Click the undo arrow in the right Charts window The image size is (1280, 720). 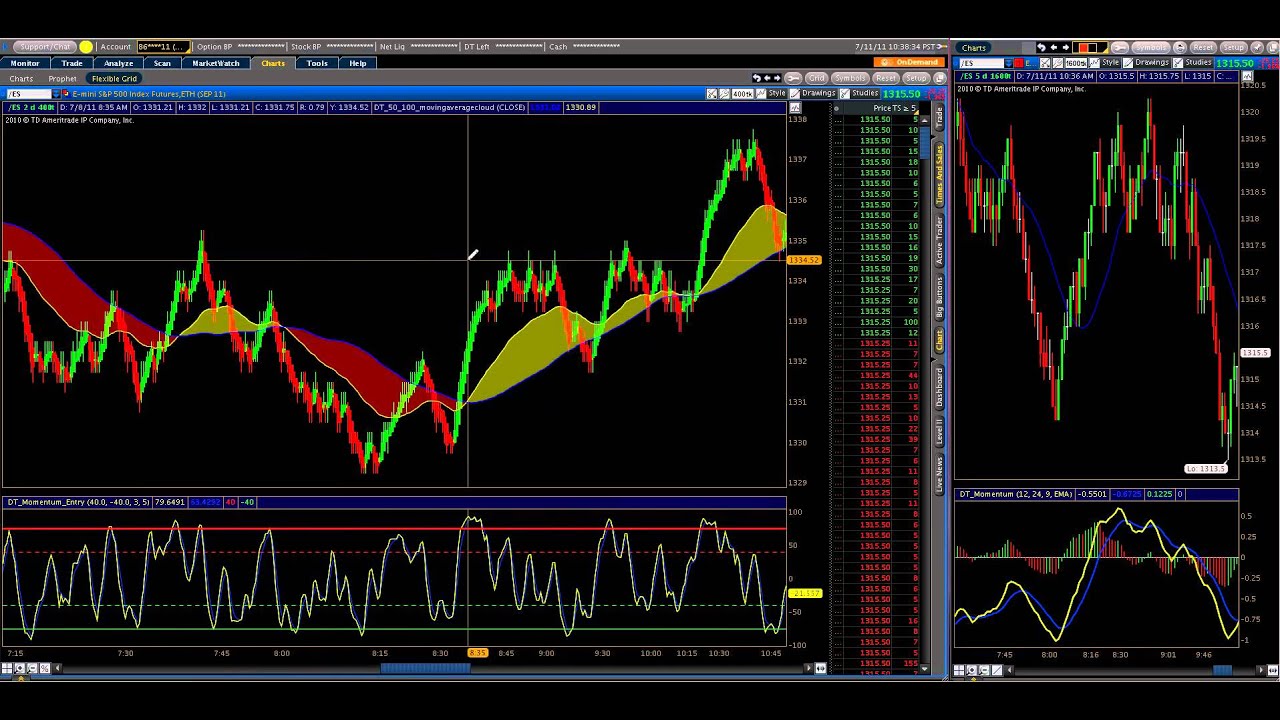(1041, 48)
